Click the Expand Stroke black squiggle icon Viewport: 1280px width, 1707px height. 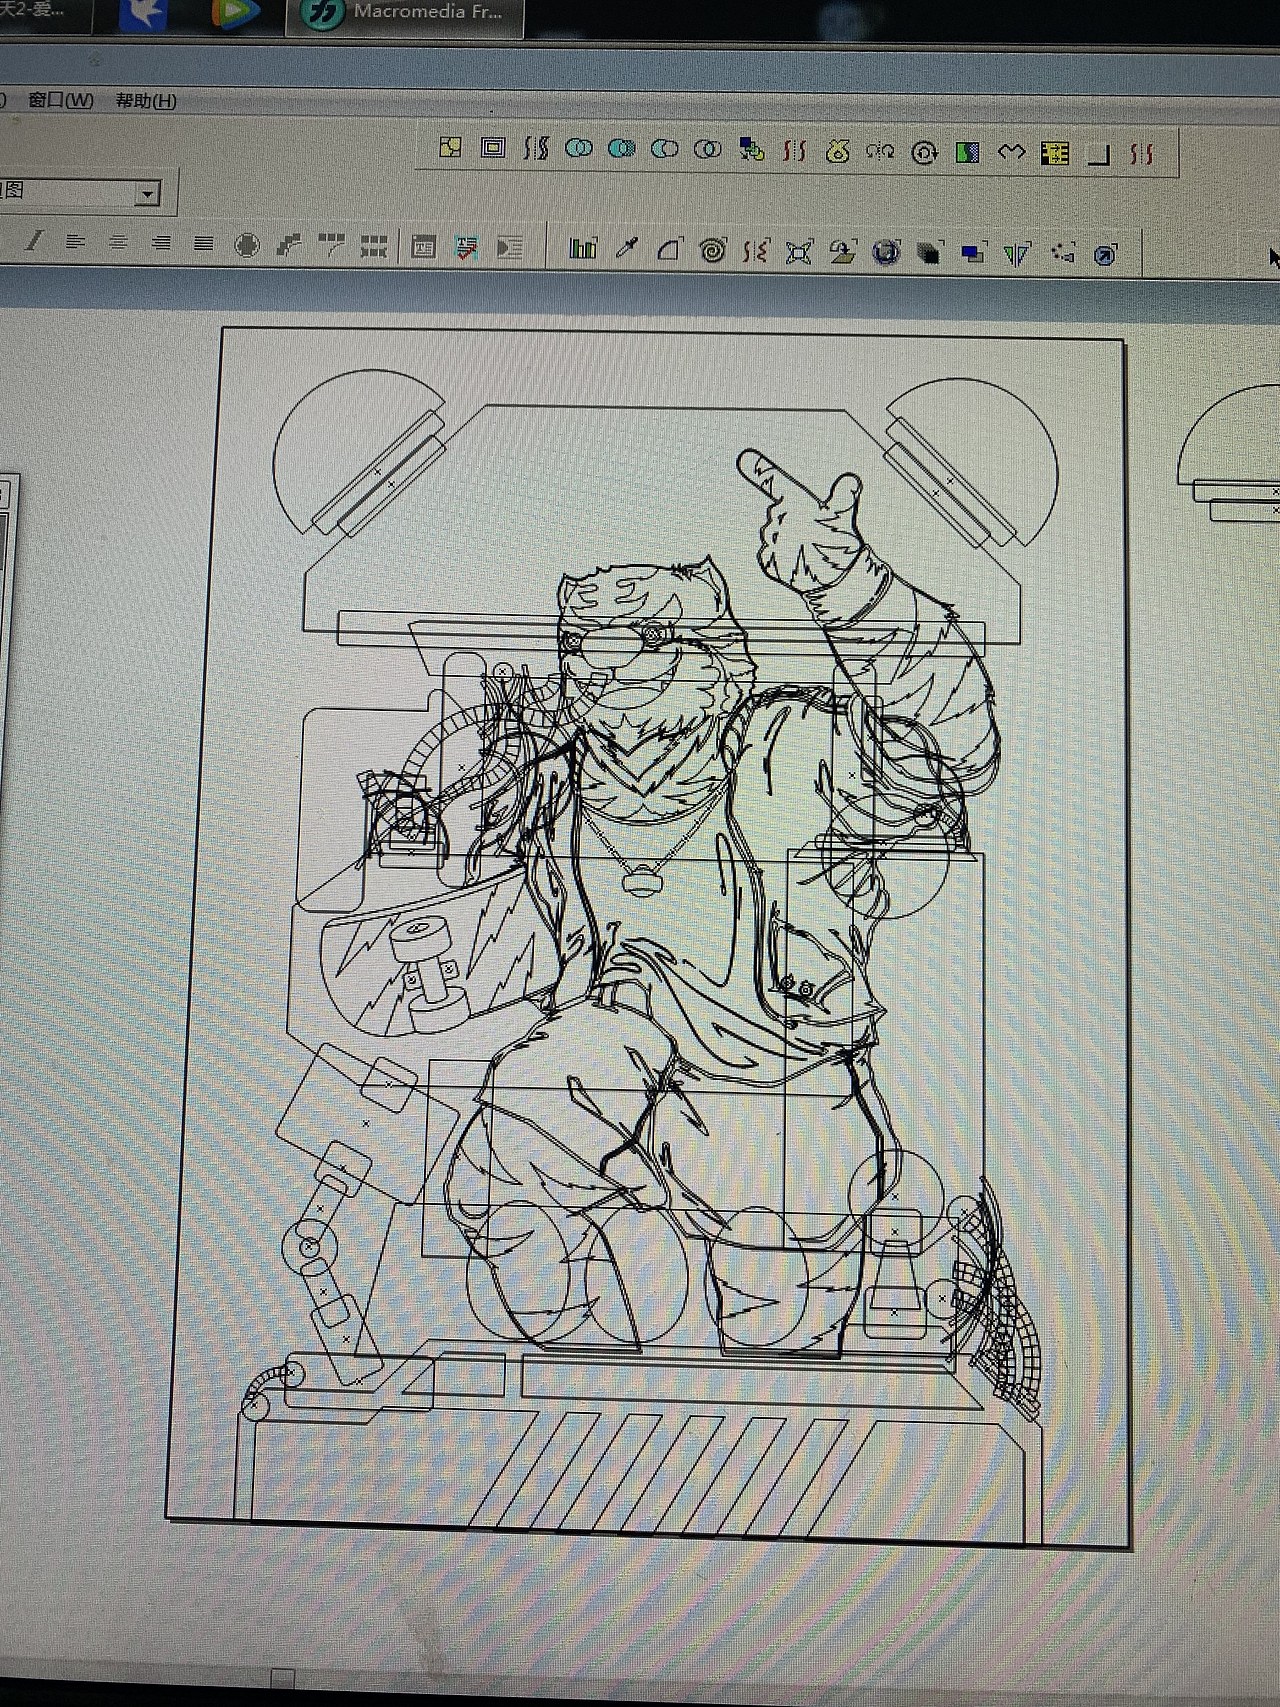tap(536, 149)
